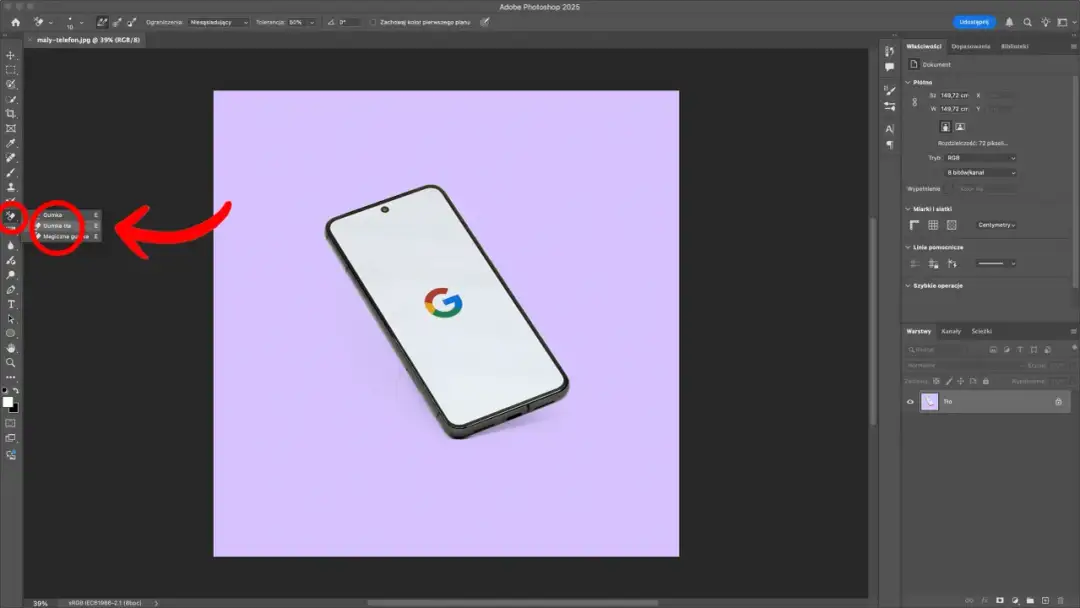Select the Move tool in the toolbar
The width and height of the screenshot is (1080, 608).
pos(11,56)
